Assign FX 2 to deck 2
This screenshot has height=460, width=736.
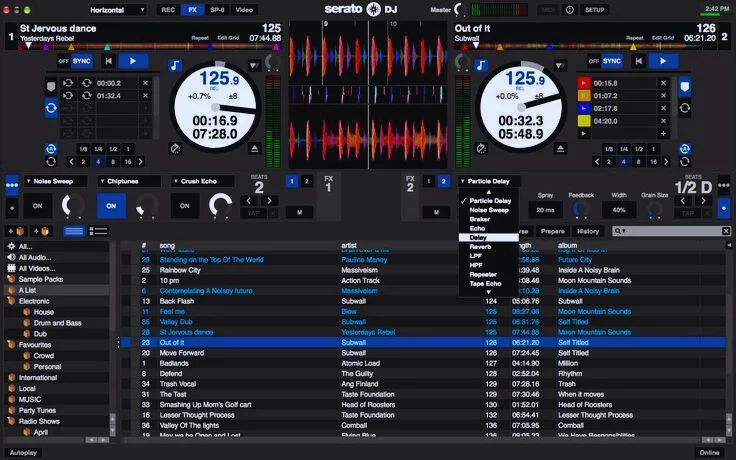[443, 181]
